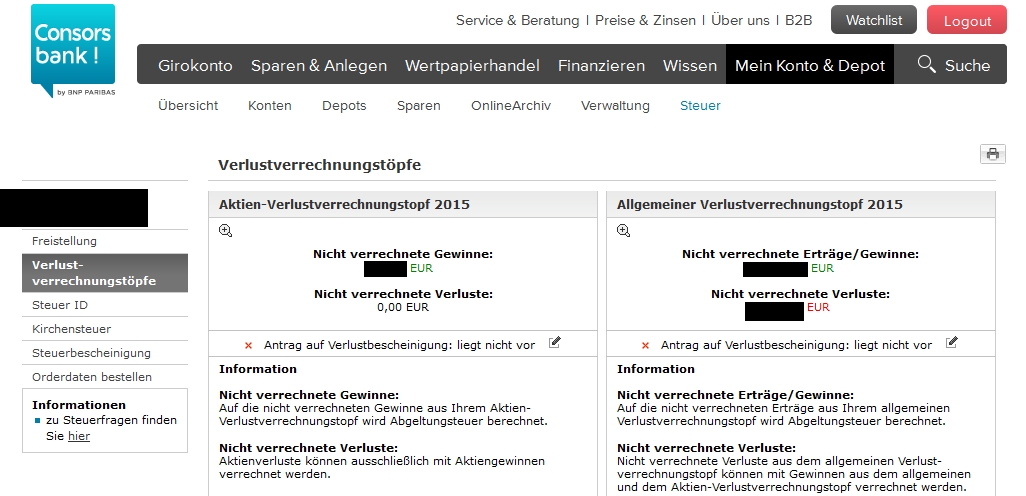Viewport: 1026px width, 496px height.
Task: Select Freistellung in the sidebar
Action: pyautogui.click(x=64, y=241)
